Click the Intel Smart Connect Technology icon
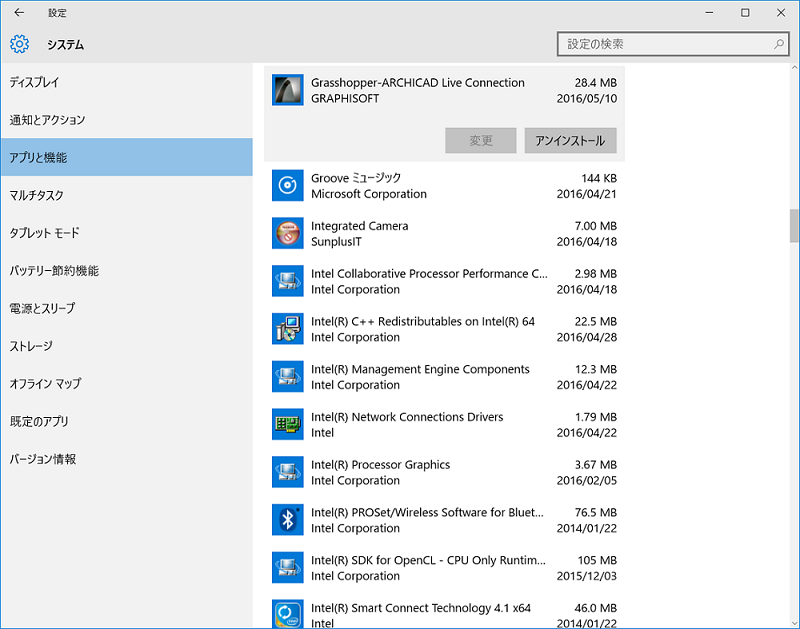Screen dimensions: 800x629 (288, 613)
